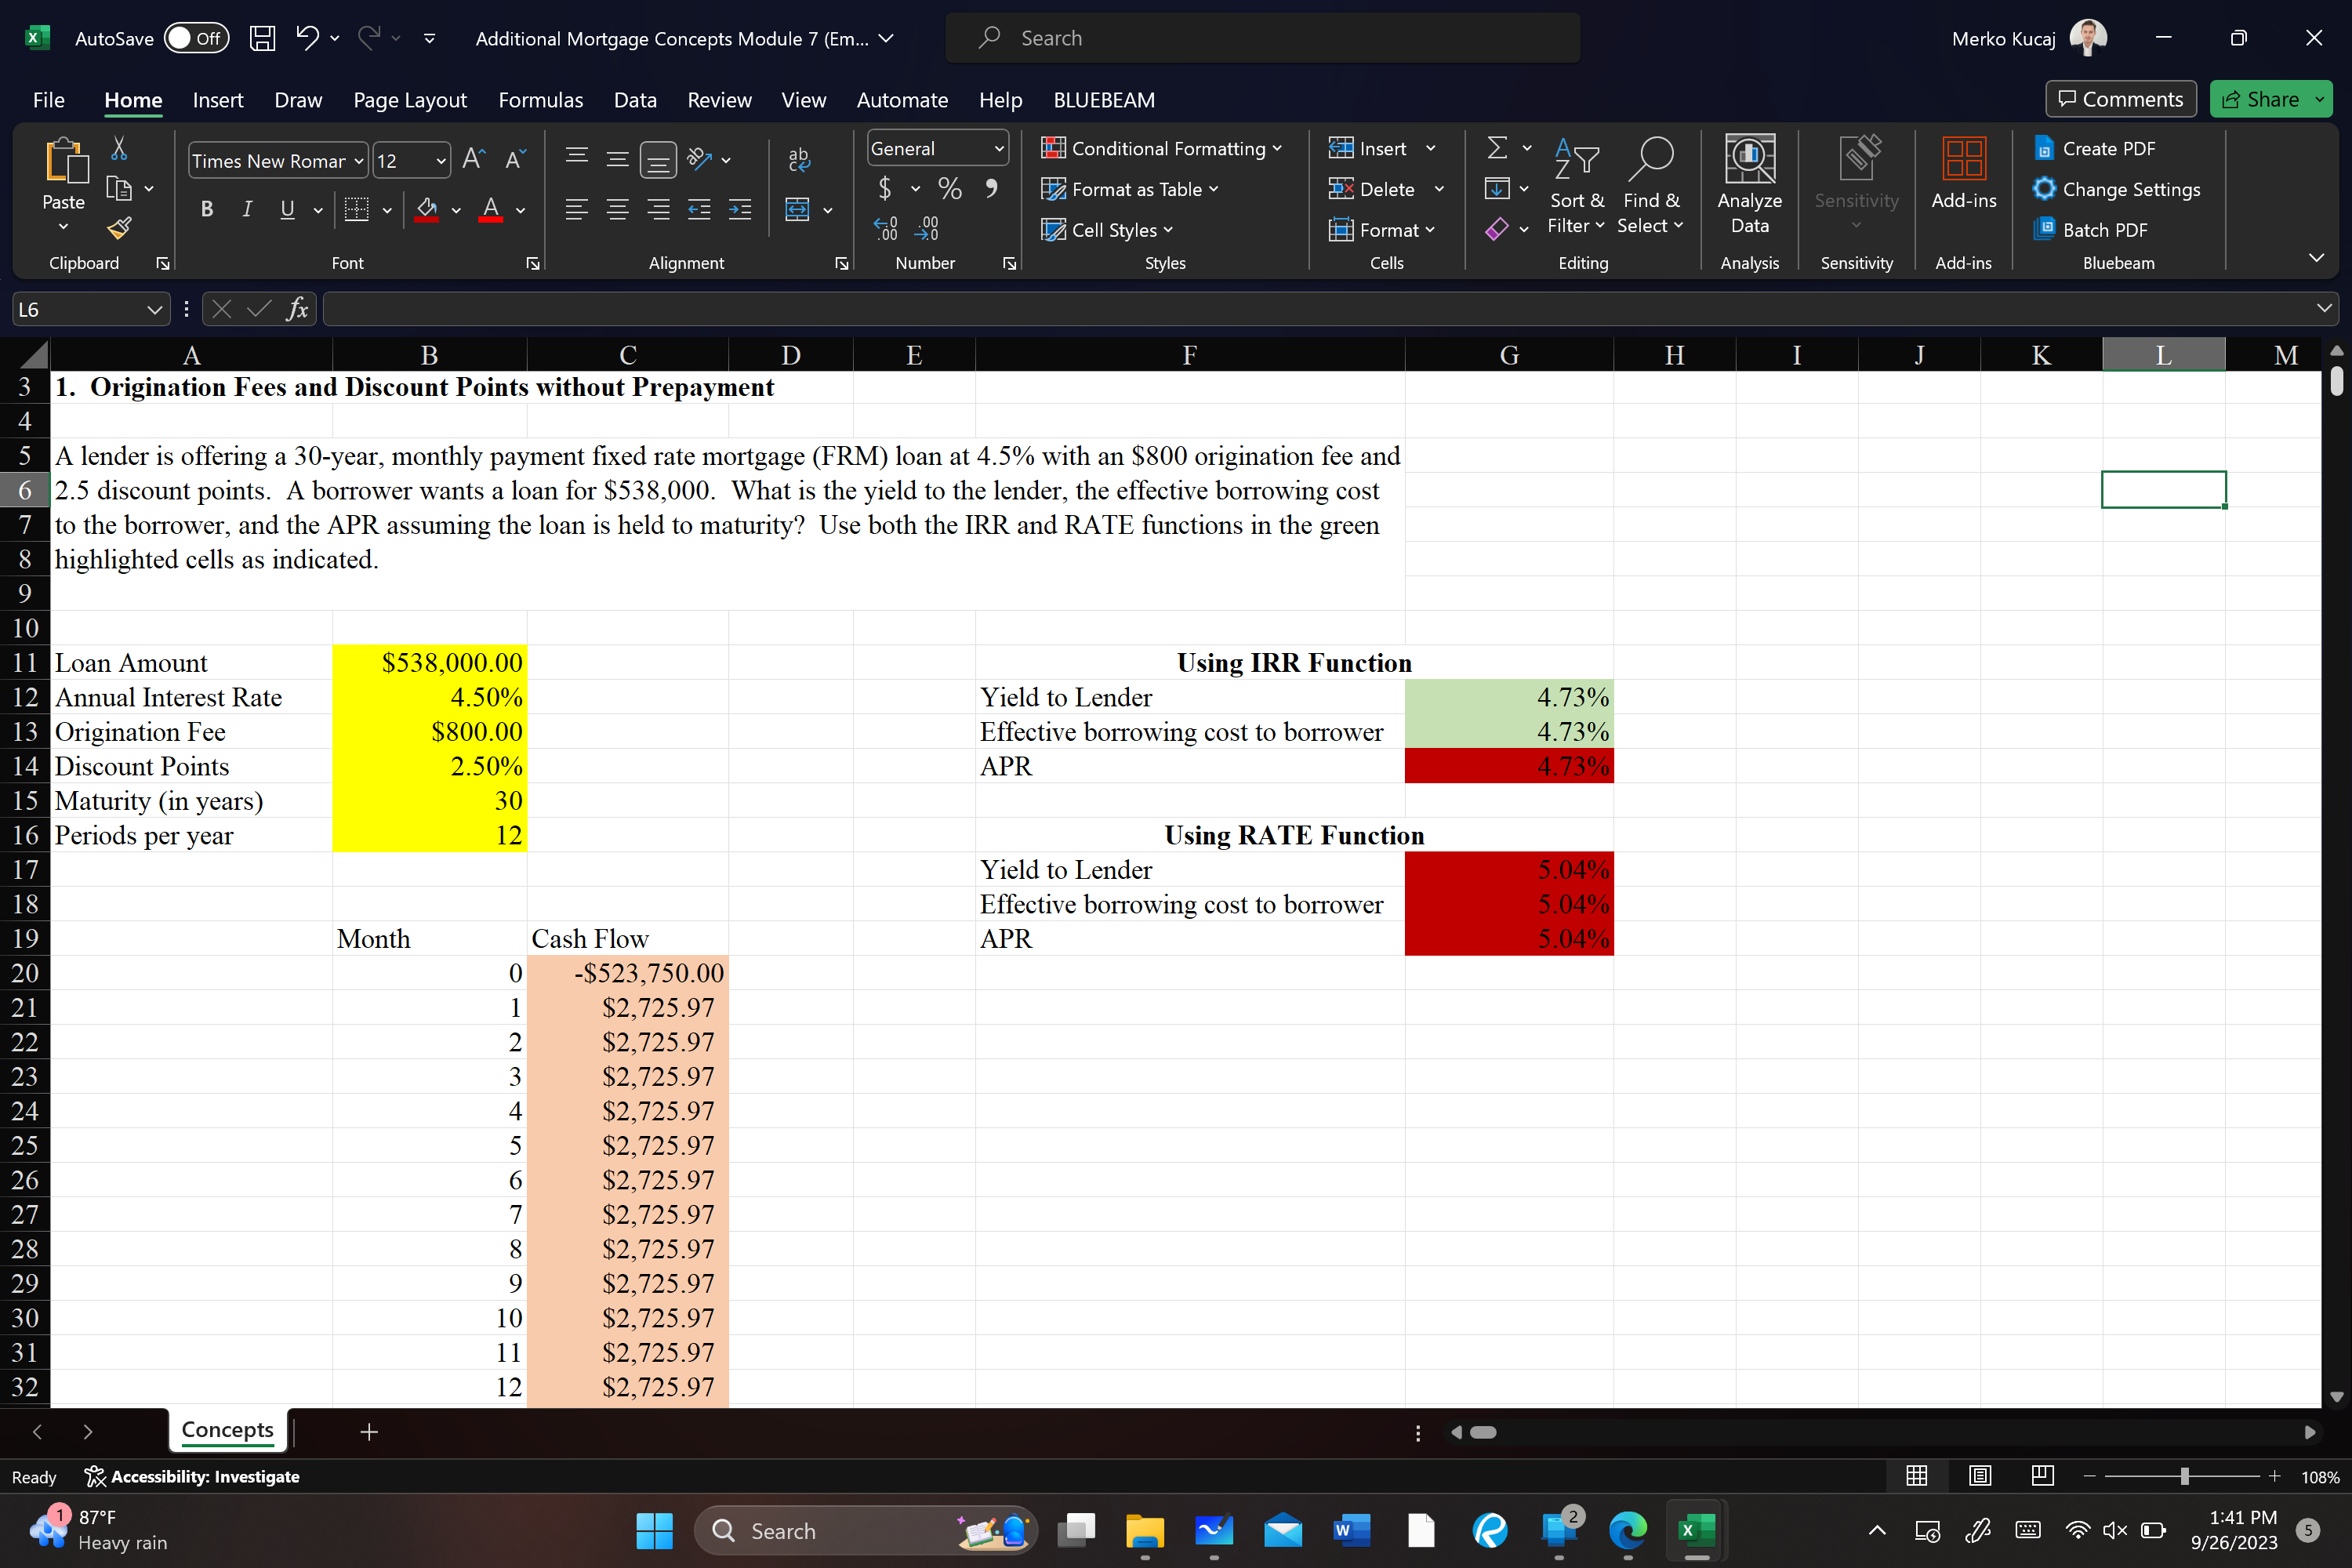This screenshot has height=1568, width=2352.
Task: Click the Formulas ribbon tab
Action: point(539,98)
